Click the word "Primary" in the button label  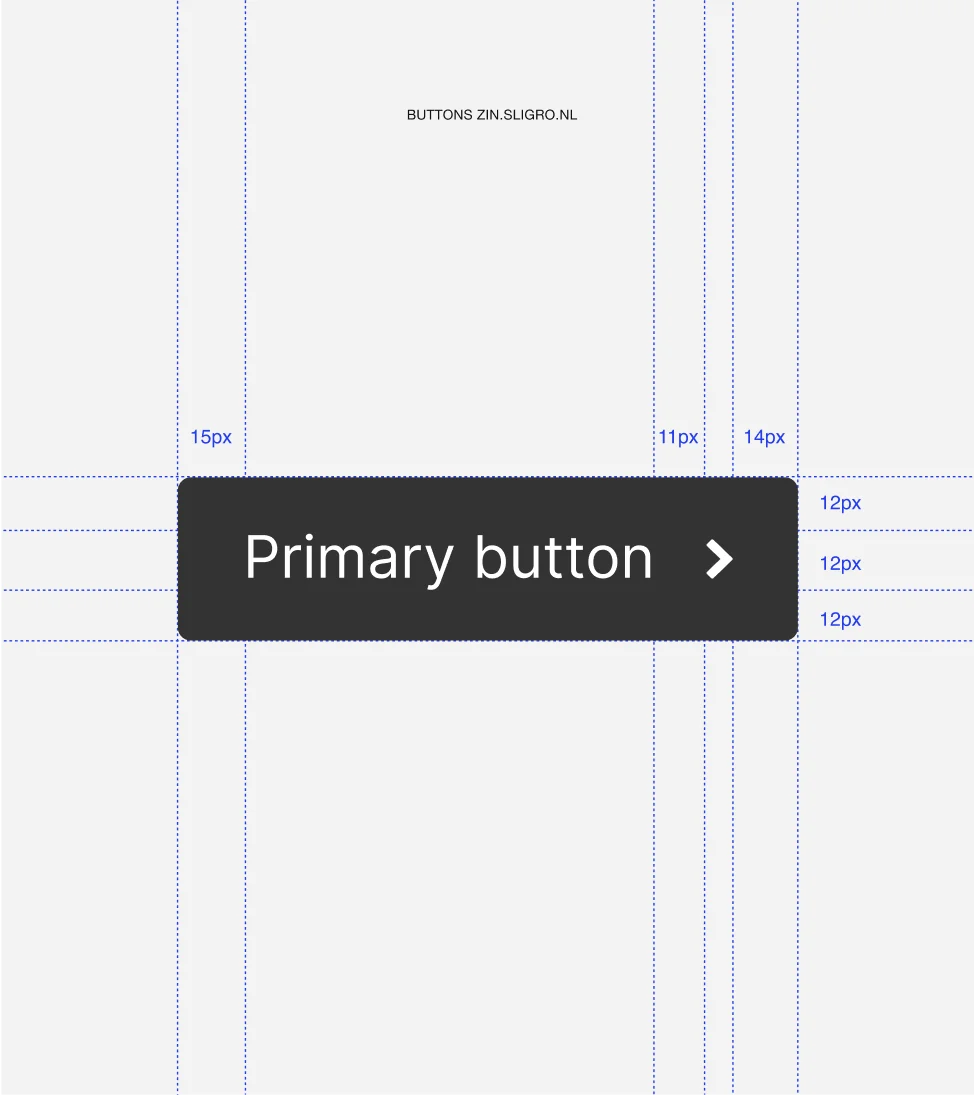(x=349, y=559)
